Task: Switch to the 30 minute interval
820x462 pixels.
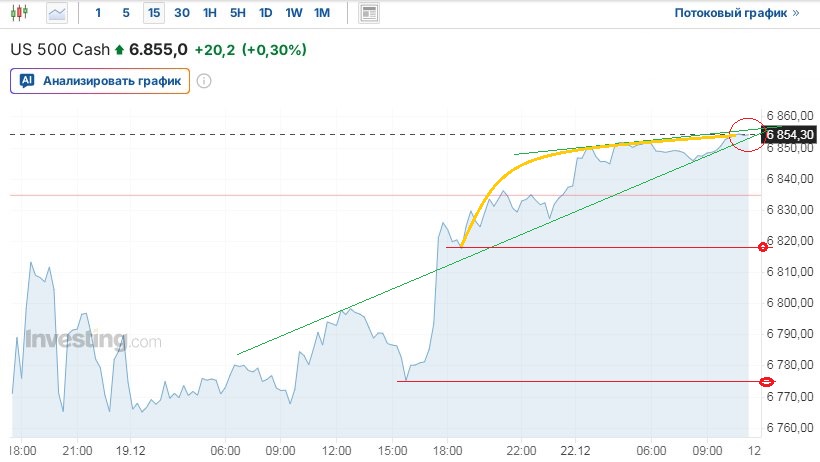Action: (x=181, y=13)
